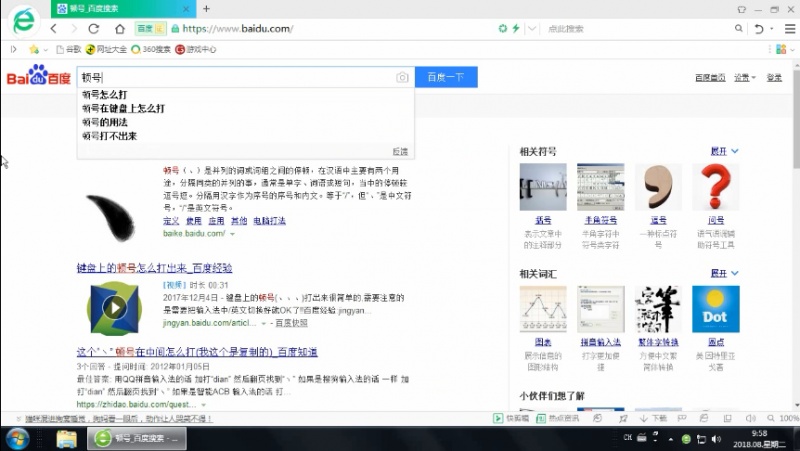Click the extensions grid icon on bookmarks bar
This screenshot has width=800, height=451.
781,49
